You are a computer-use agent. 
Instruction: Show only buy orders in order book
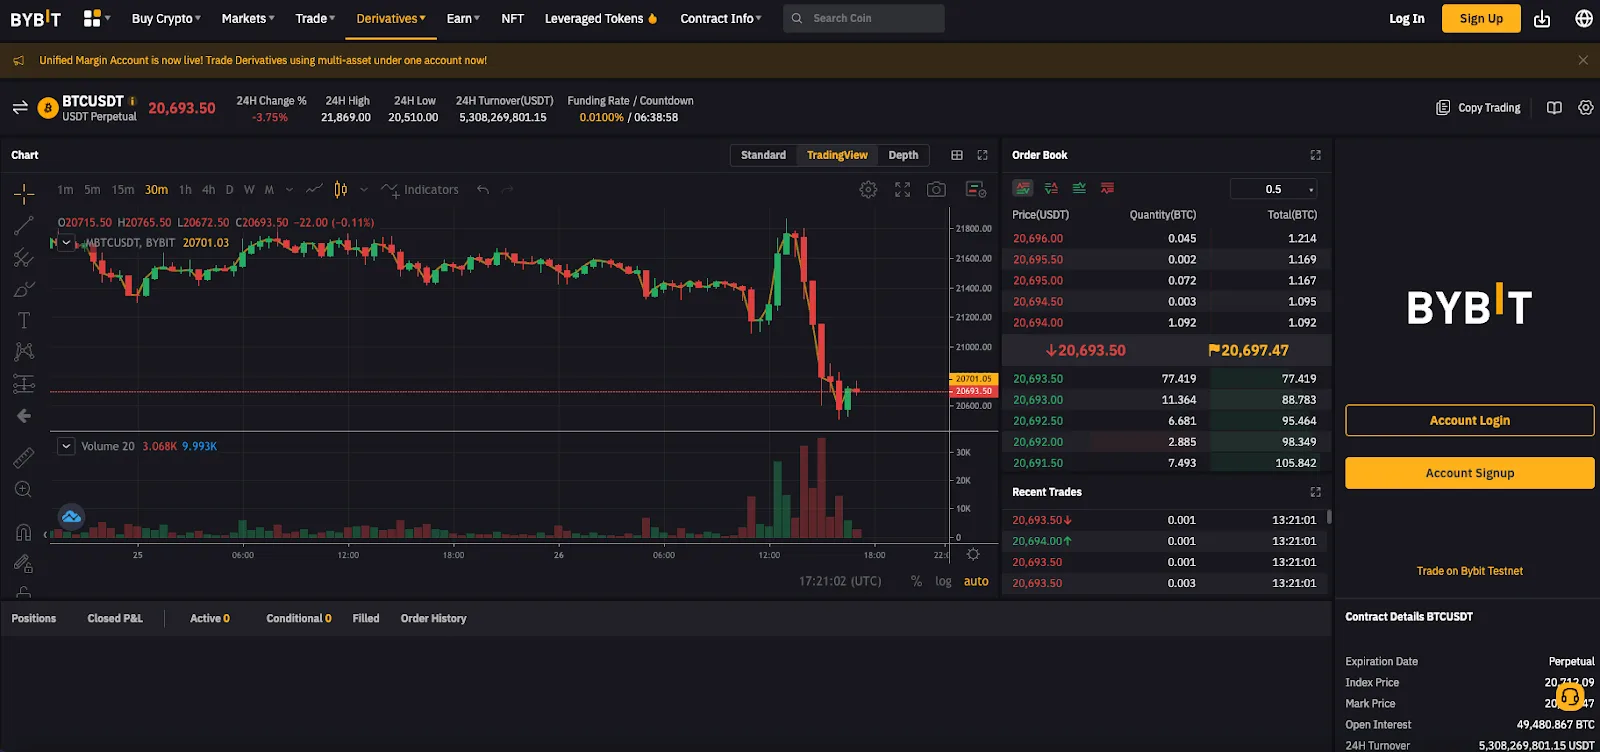tap(1079, 188)
